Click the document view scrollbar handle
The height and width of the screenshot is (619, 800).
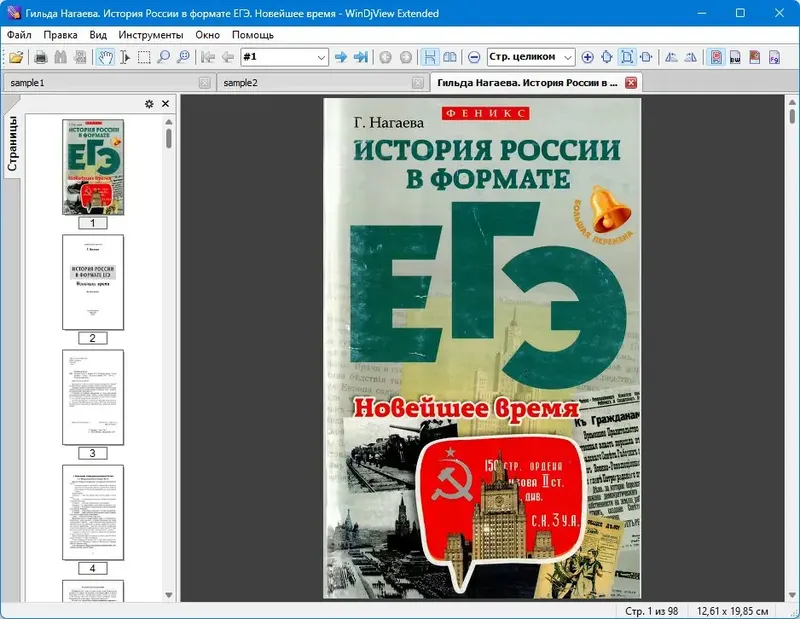click(792, 115)
